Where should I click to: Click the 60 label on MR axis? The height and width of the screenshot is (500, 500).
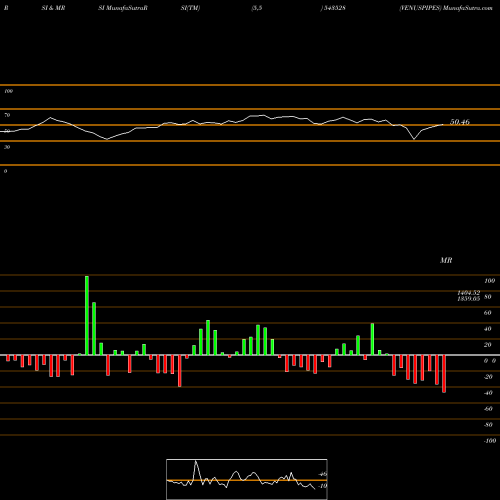coord(487,313)
